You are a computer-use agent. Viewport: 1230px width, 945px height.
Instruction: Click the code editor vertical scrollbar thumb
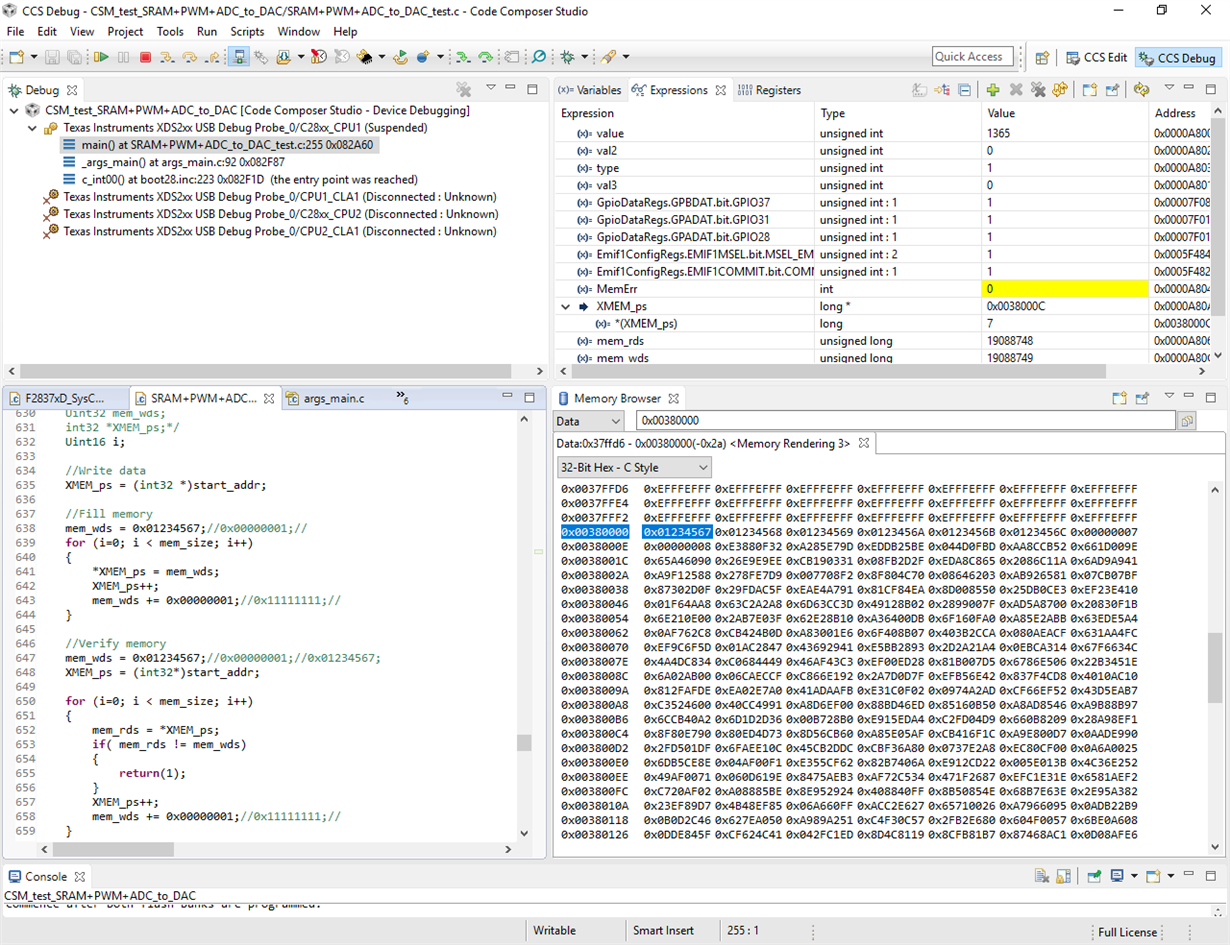525,742
